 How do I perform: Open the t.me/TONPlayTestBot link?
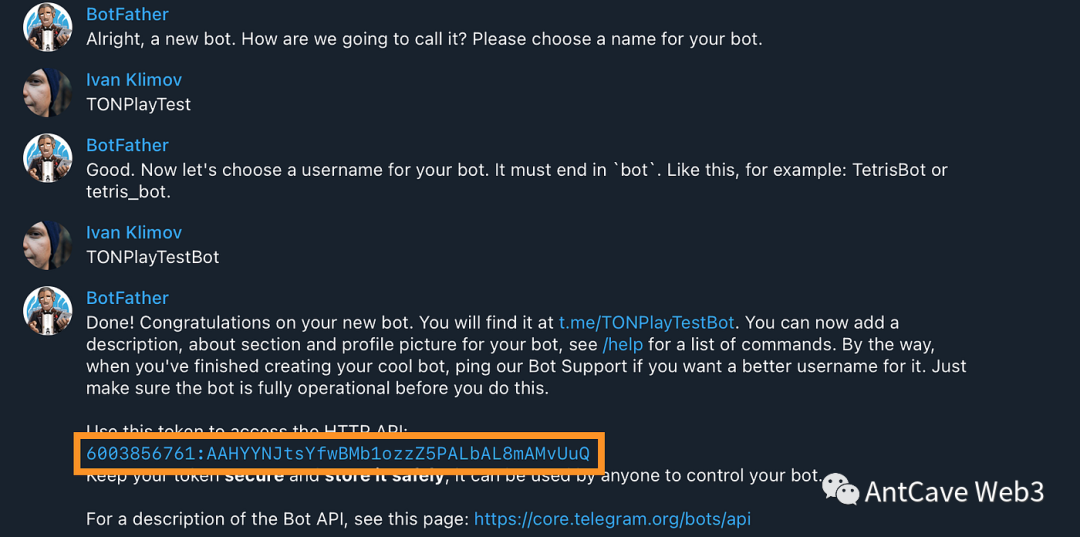(x=647, y=323)
